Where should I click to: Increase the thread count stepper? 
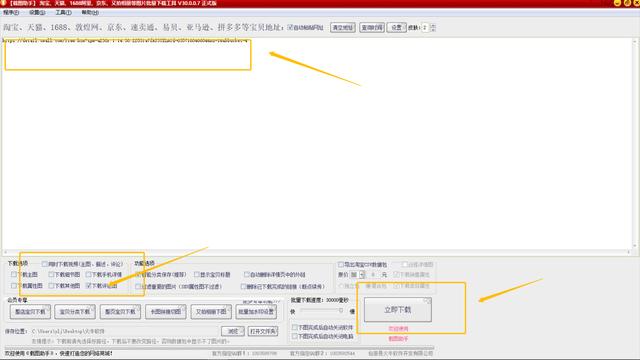tap(433, 26)
